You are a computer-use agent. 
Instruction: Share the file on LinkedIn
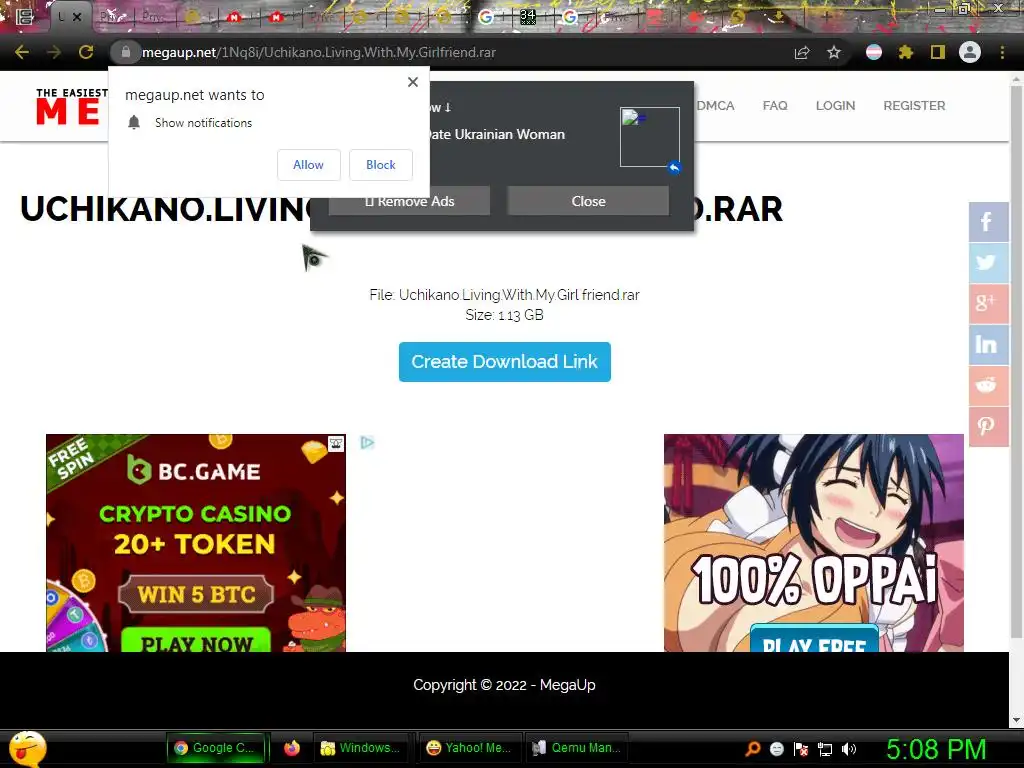(x=989, y=345)
